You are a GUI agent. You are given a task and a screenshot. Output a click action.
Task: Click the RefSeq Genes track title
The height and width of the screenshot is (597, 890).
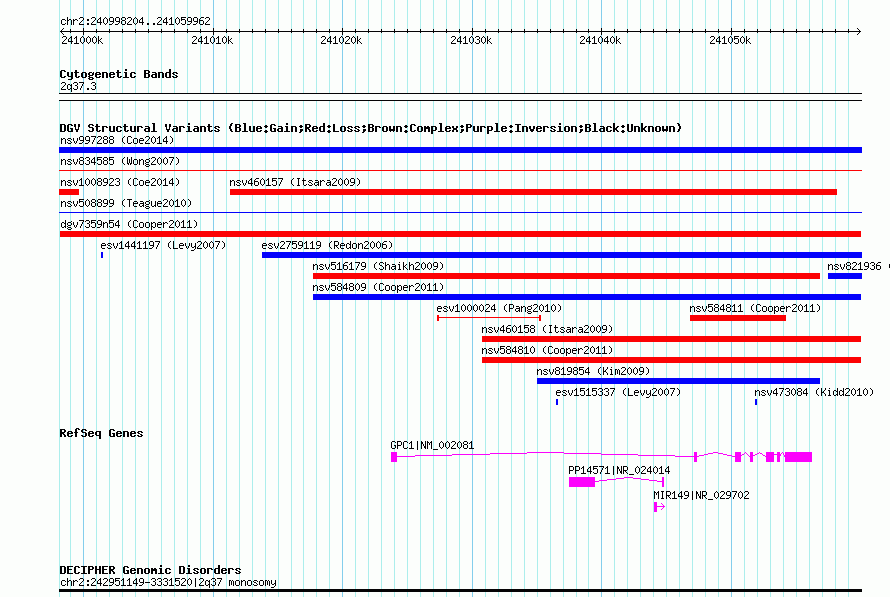(x=101, y=433)
